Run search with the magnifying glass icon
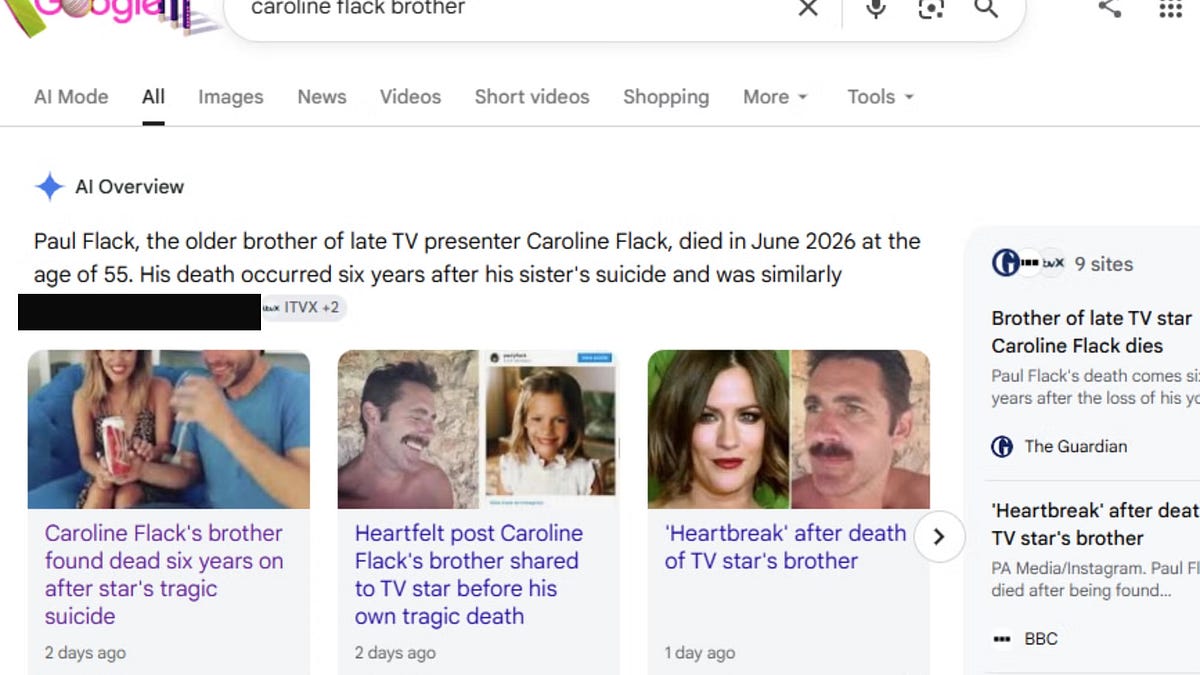 click(986, 8)
